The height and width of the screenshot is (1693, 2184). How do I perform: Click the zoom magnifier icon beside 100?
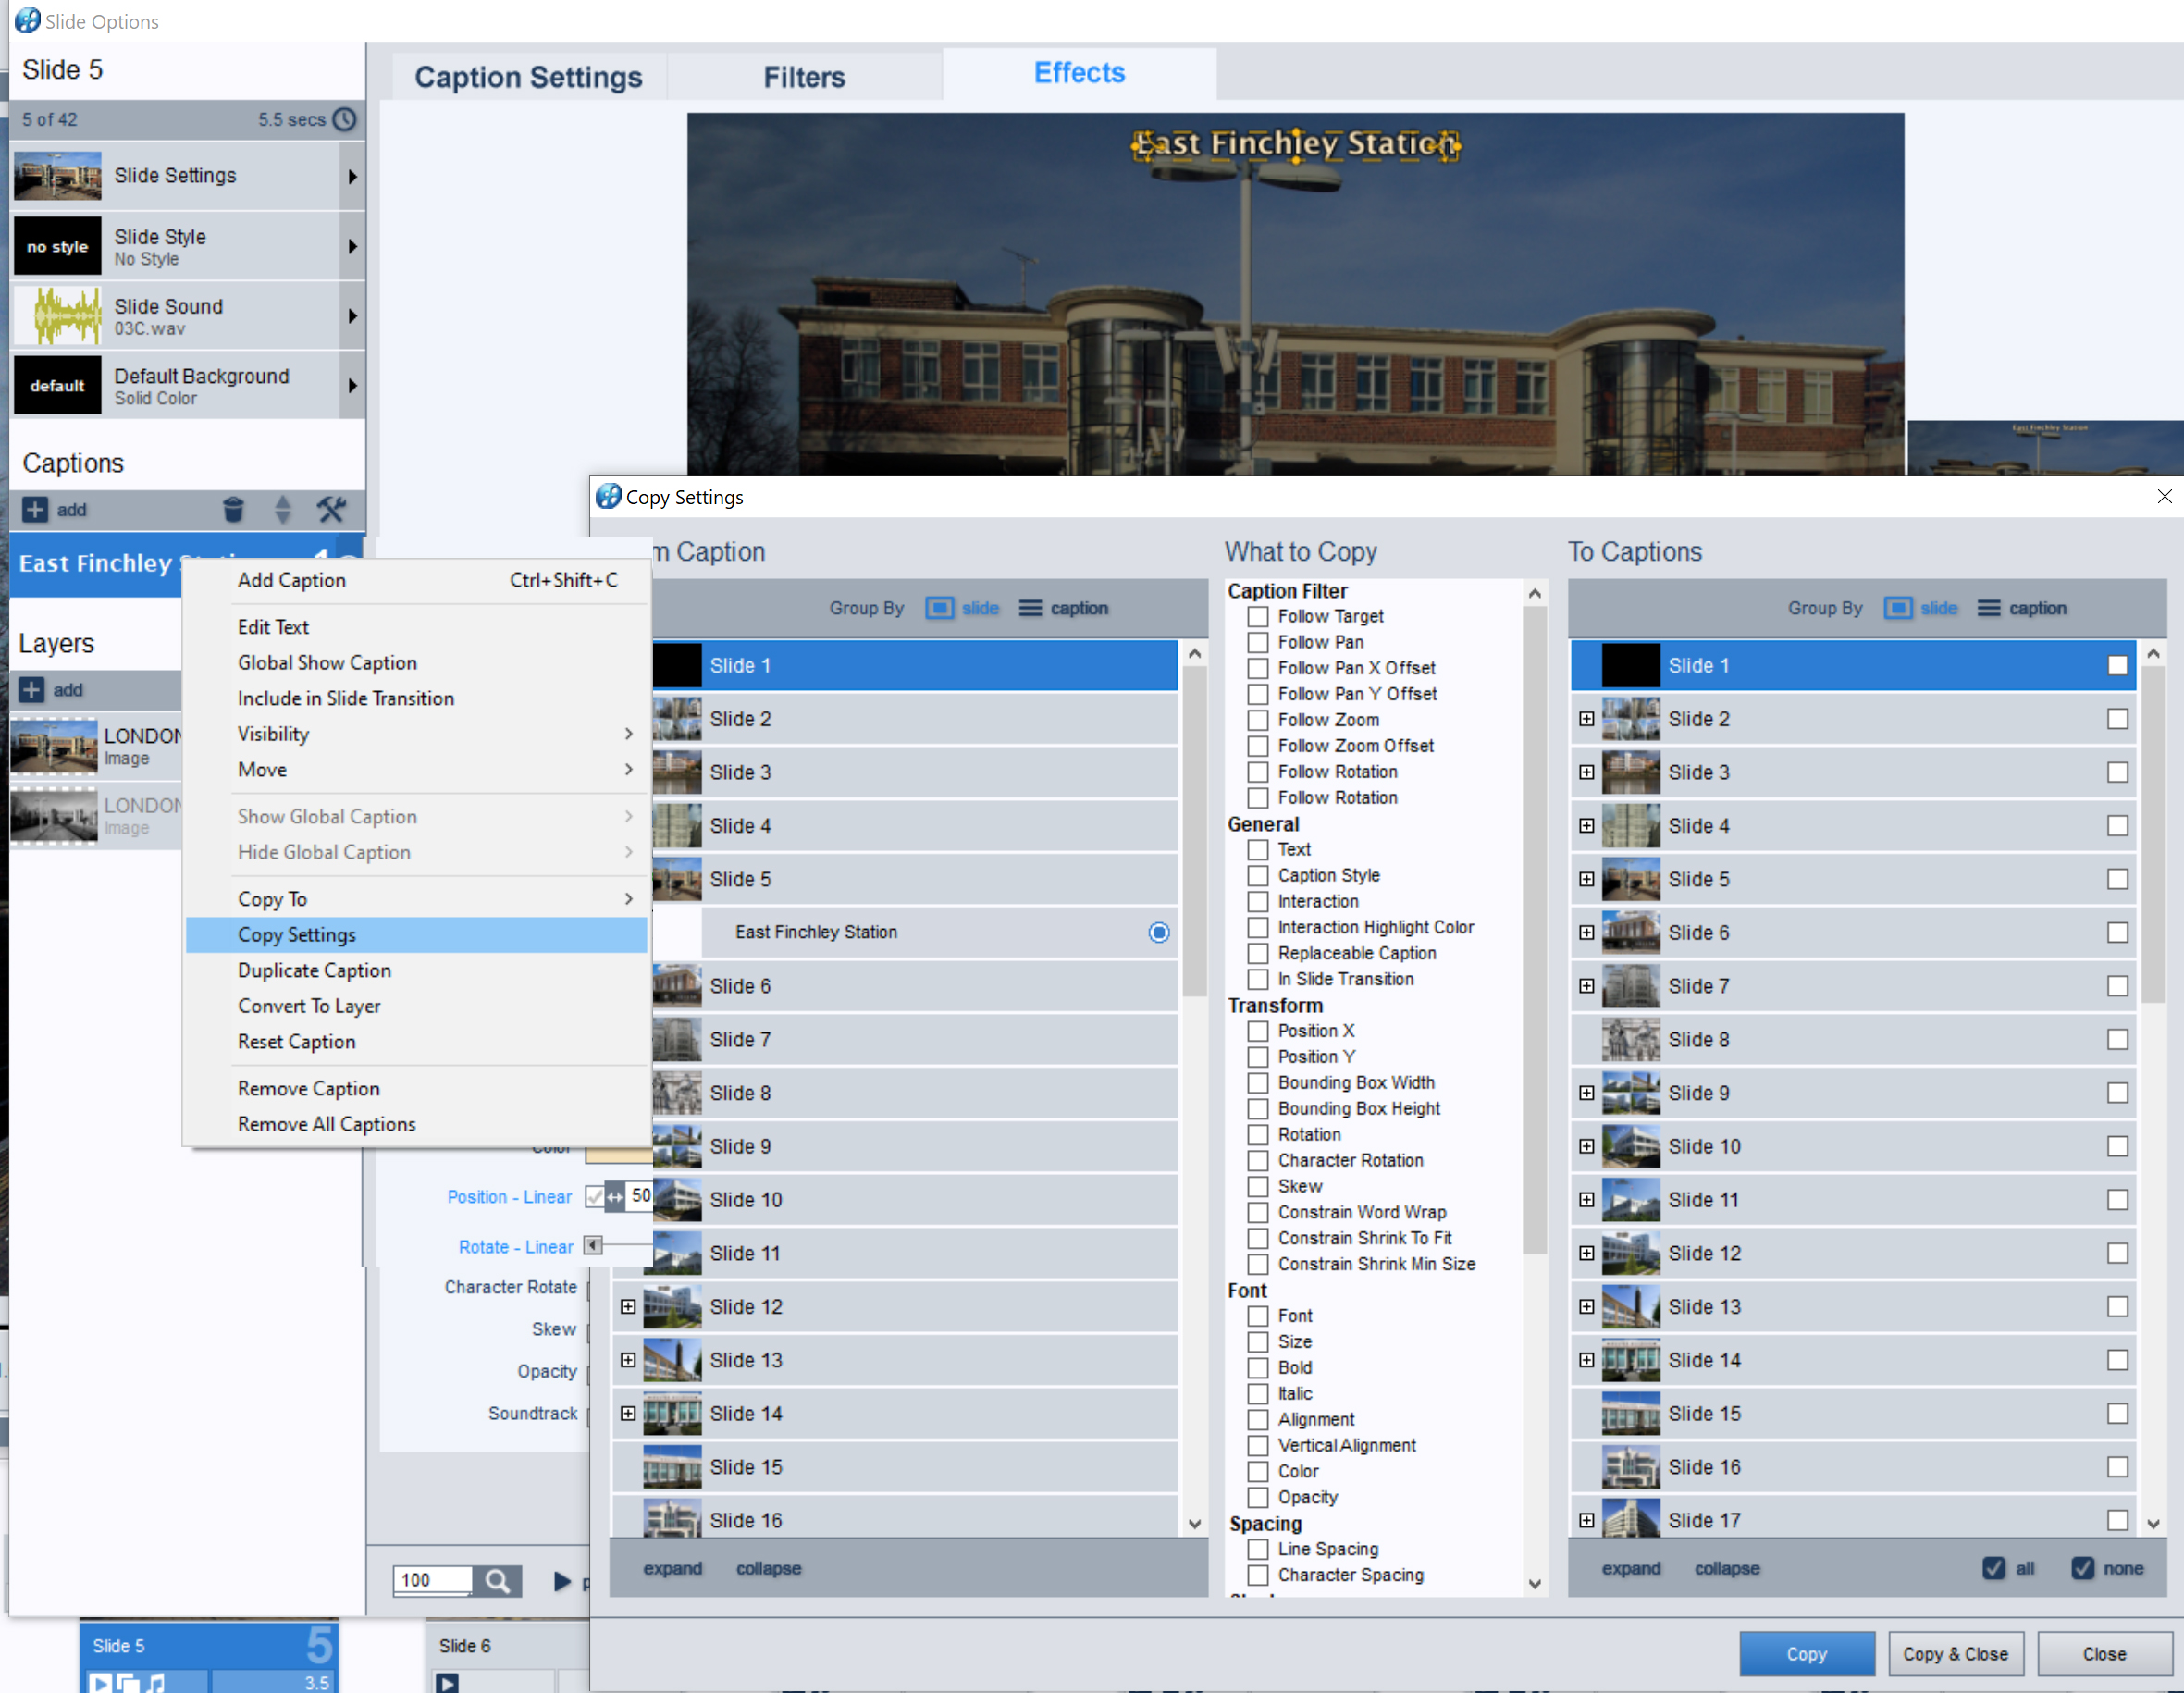click(x=497, y=1580)
